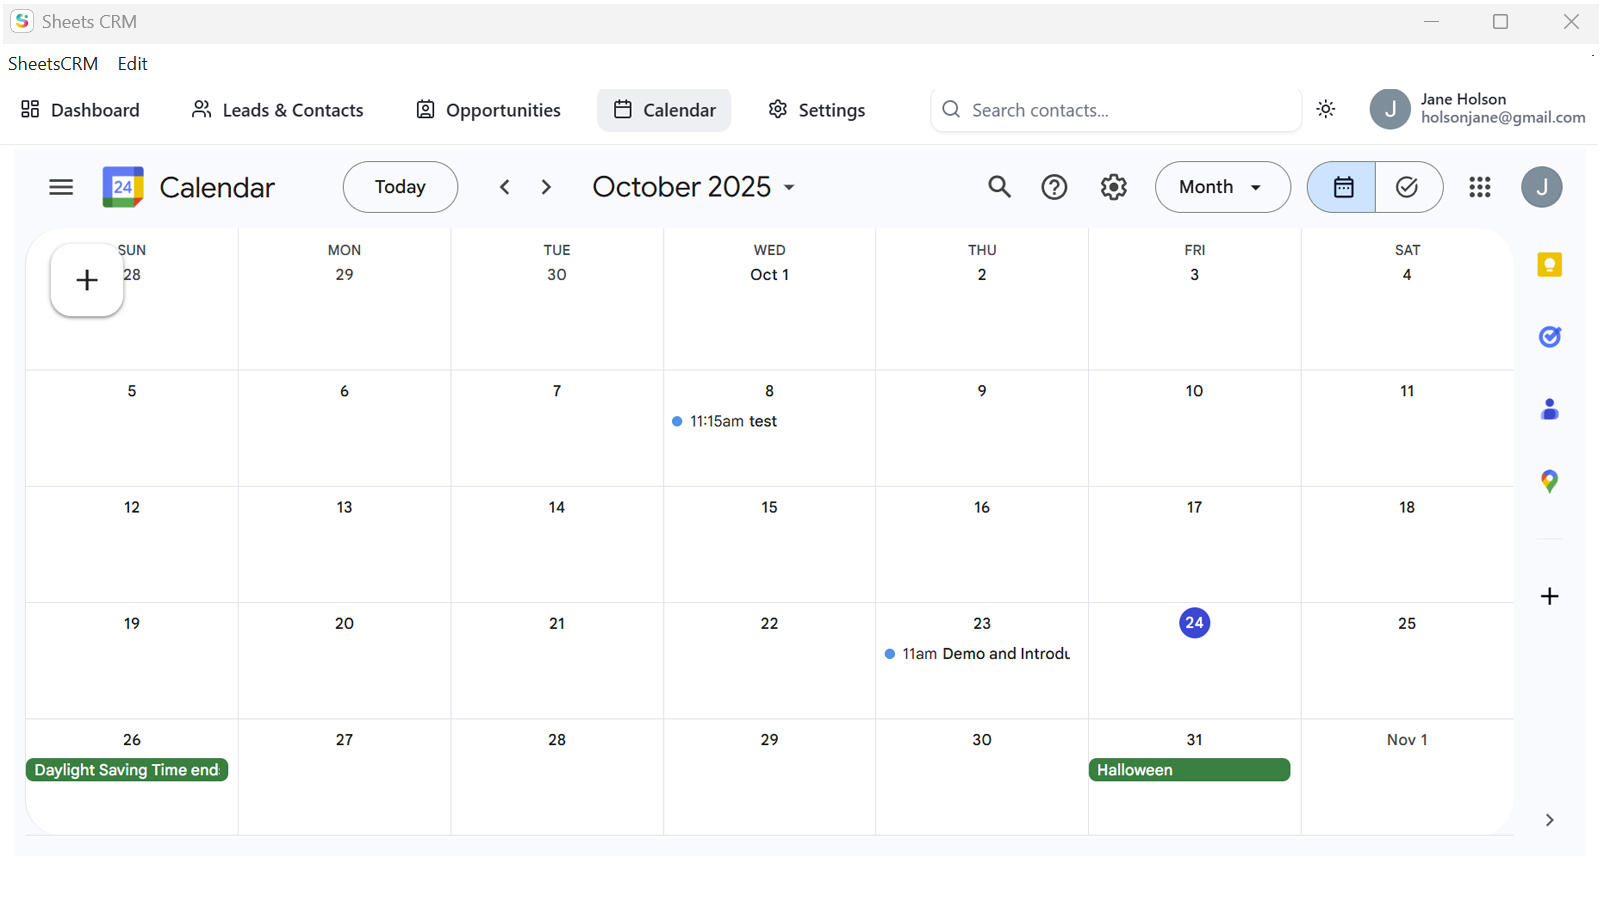Screen dimensions: 1600x900
Task: Toggle the main menu hamburger drawer
Action: pos(61,187)
